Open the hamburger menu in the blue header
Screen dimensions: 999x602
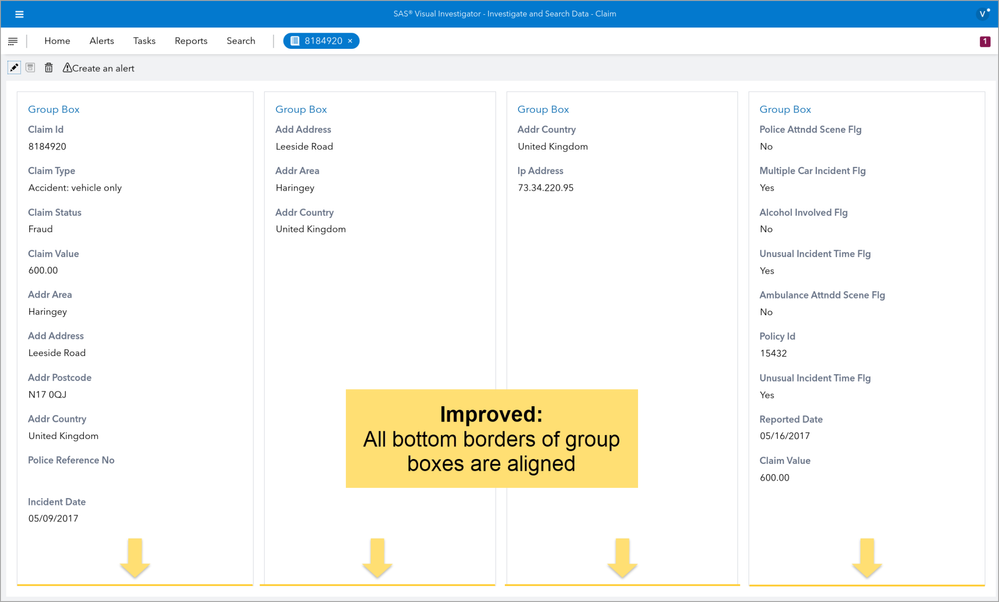[x=19, y=14]
